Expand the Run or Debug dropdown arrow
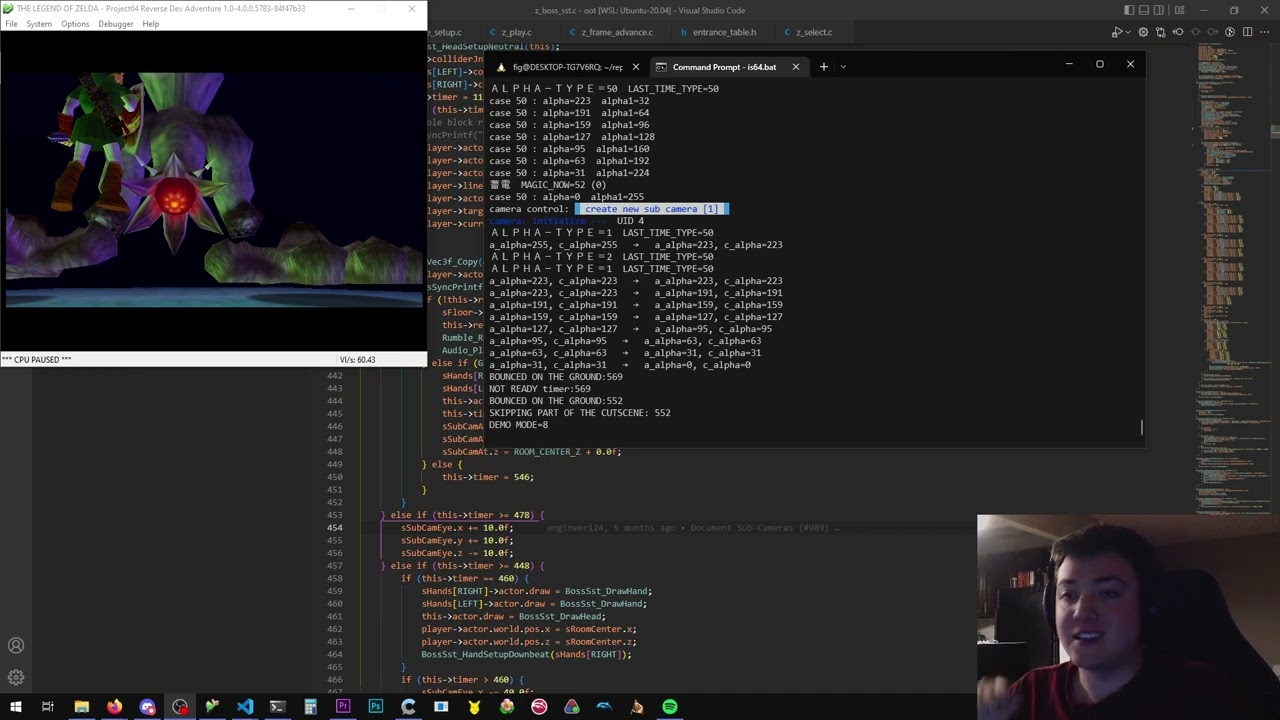This screenshot has height=720, width=1280. tap(1128, 32)
